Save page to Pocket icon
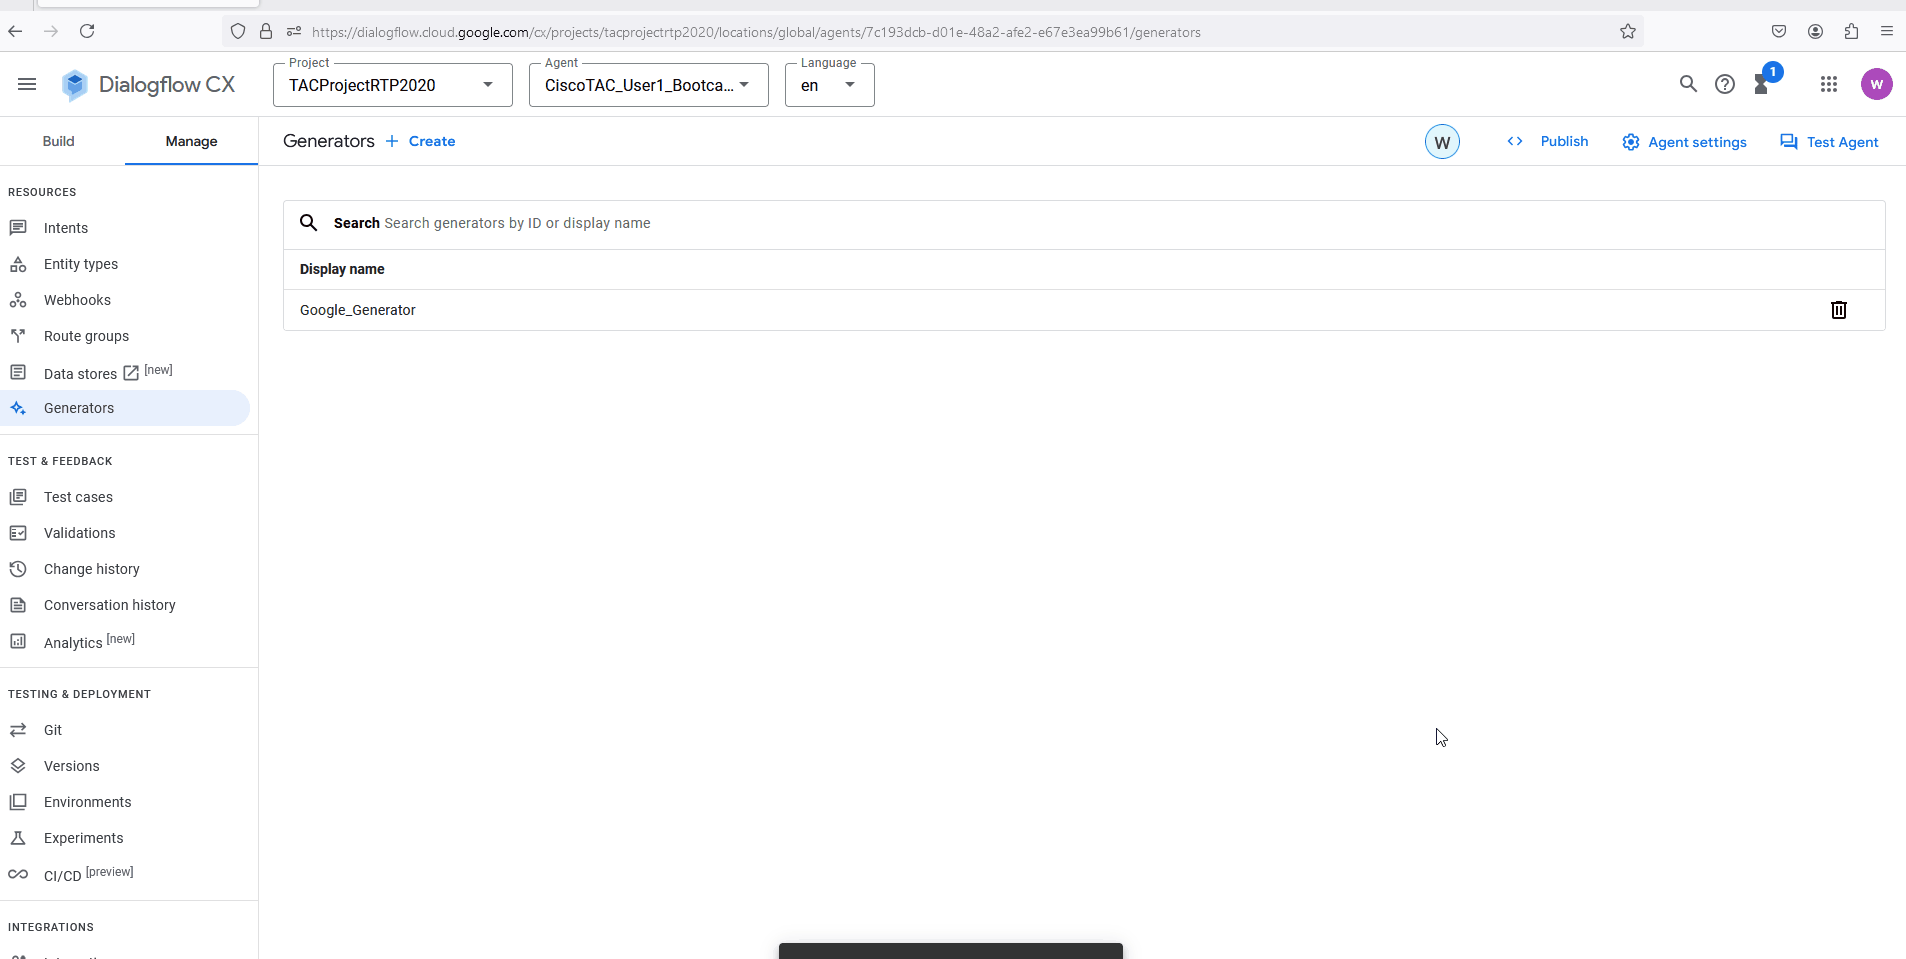 pos(1779,31)
